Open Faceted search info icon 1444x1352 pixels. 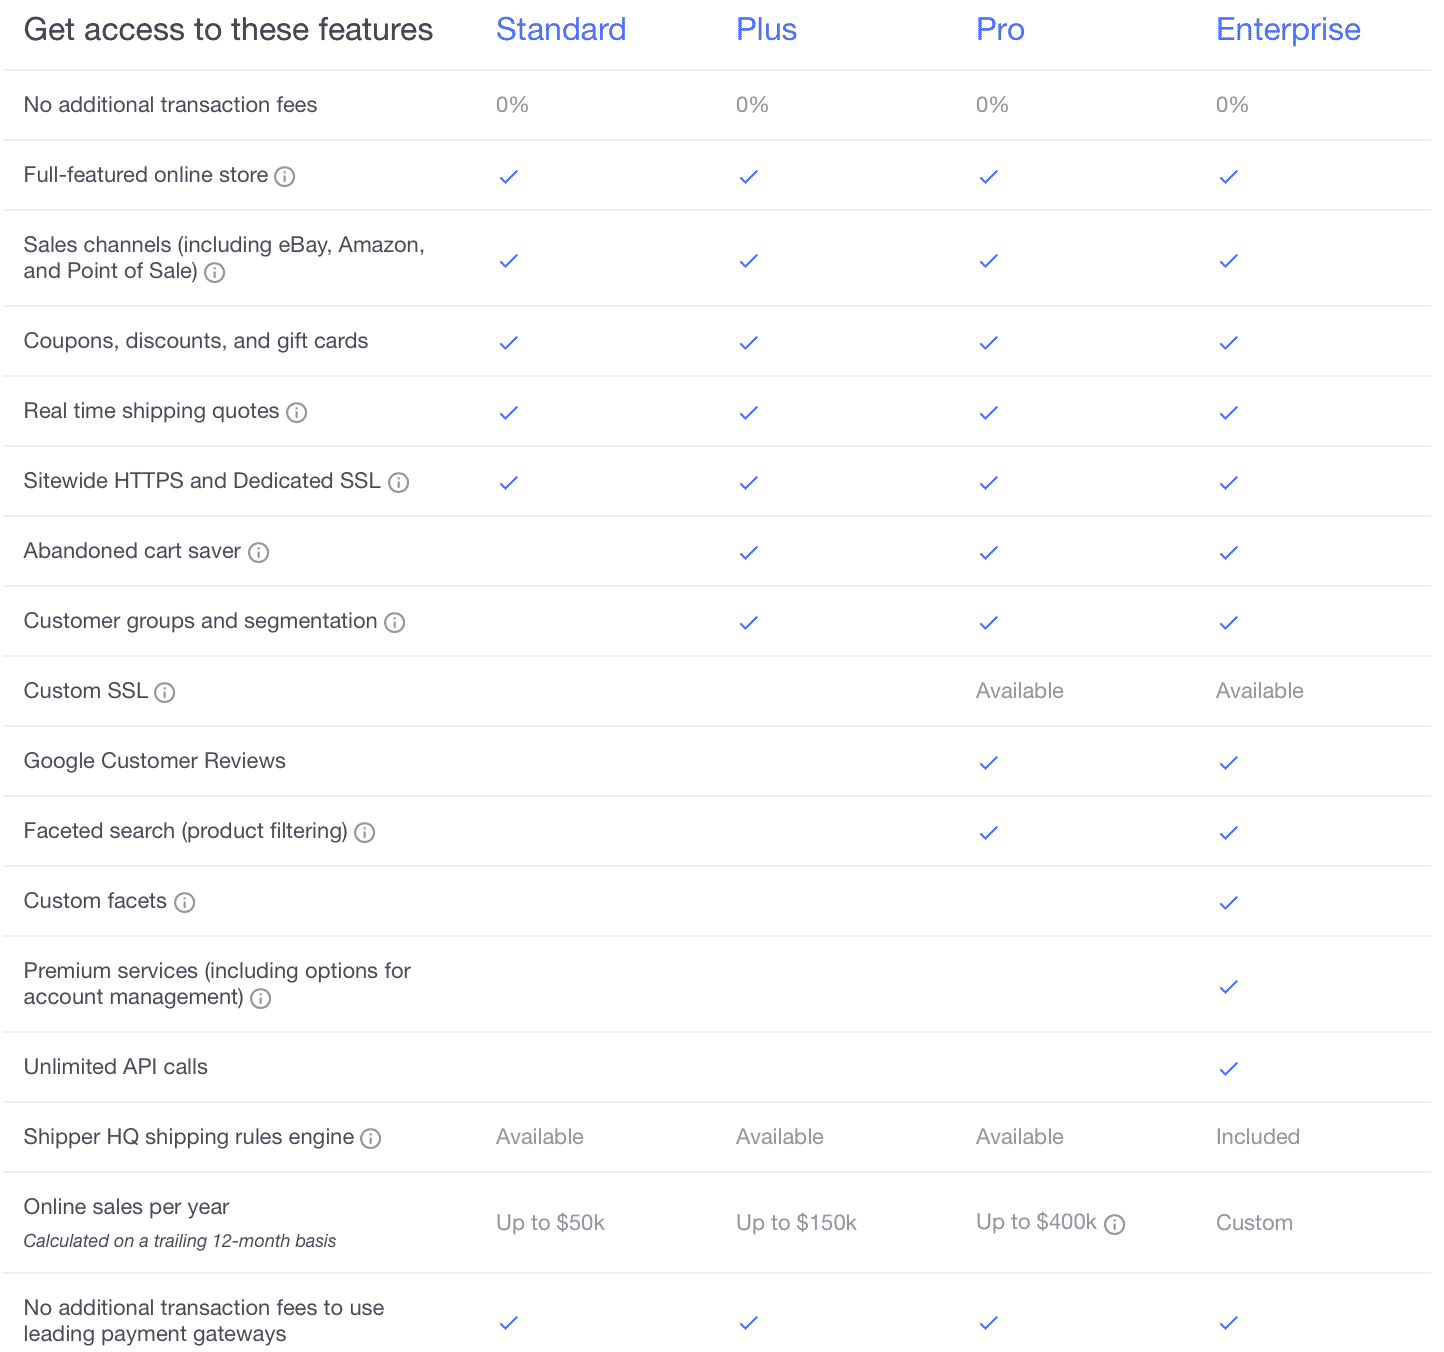pyautogui.click(x=365, y=833)
